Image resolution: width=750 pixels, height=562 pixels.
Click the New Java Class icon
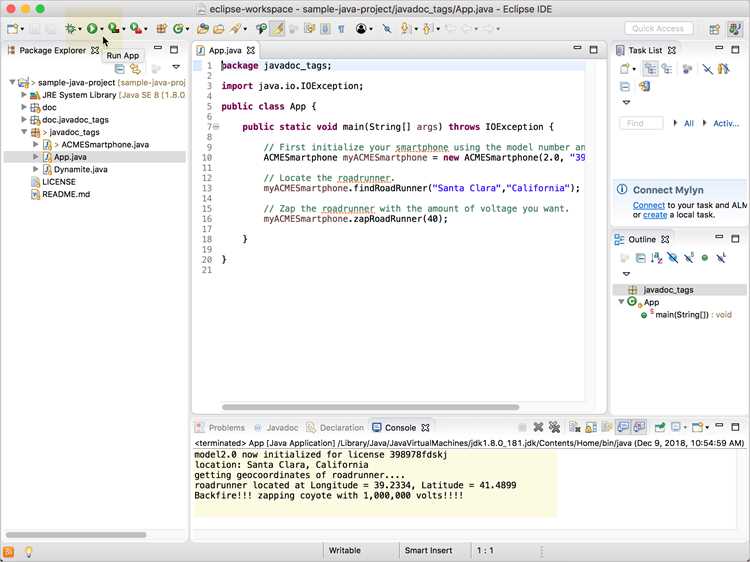(178, 29)
